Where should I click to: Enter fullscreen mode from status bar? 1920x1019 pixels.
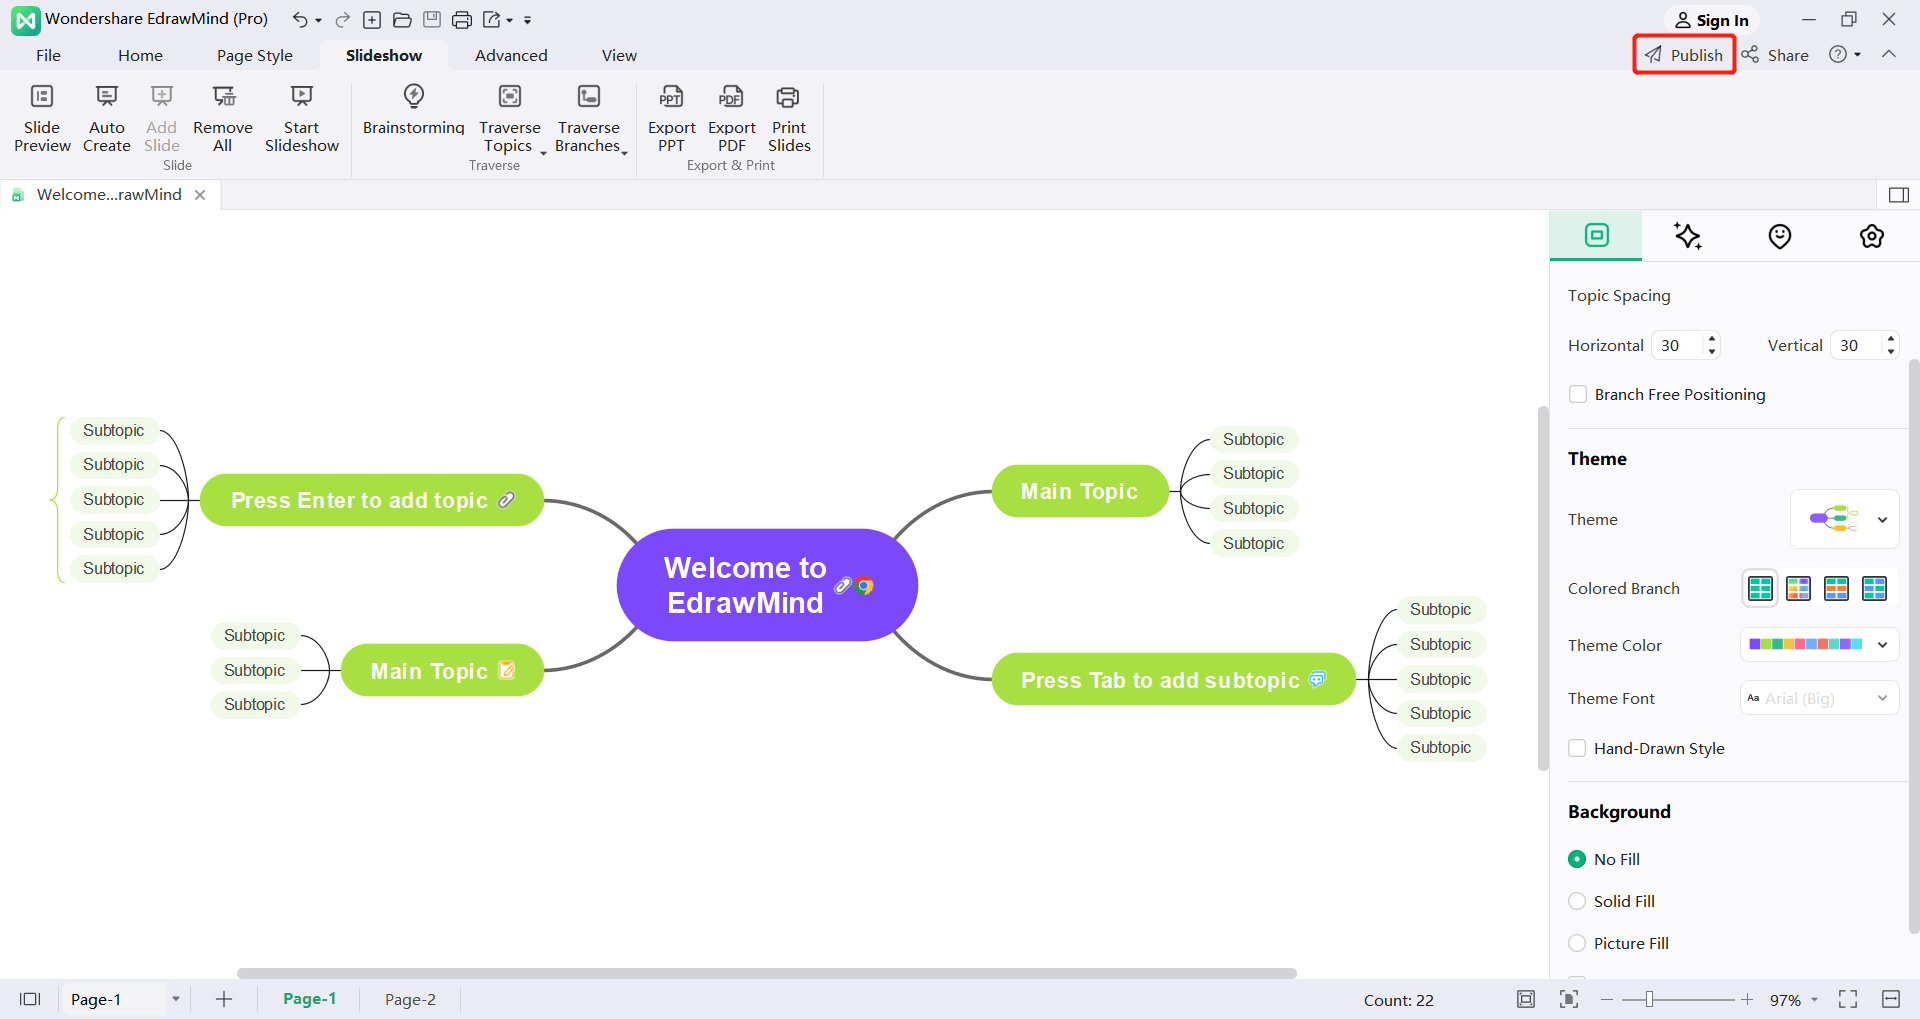tap(1848, 999)
